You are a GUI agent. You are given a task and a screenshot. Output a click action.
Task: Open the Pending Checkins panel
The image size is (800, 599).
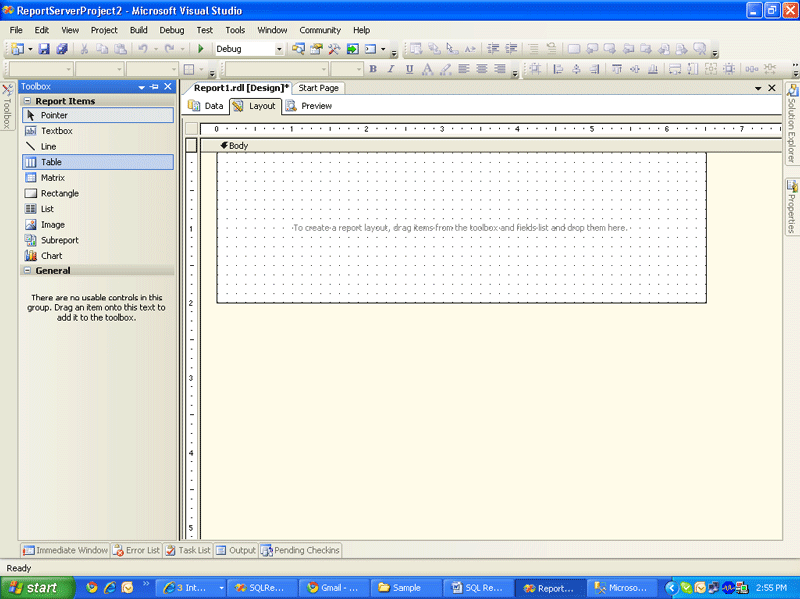pos(300,551)
